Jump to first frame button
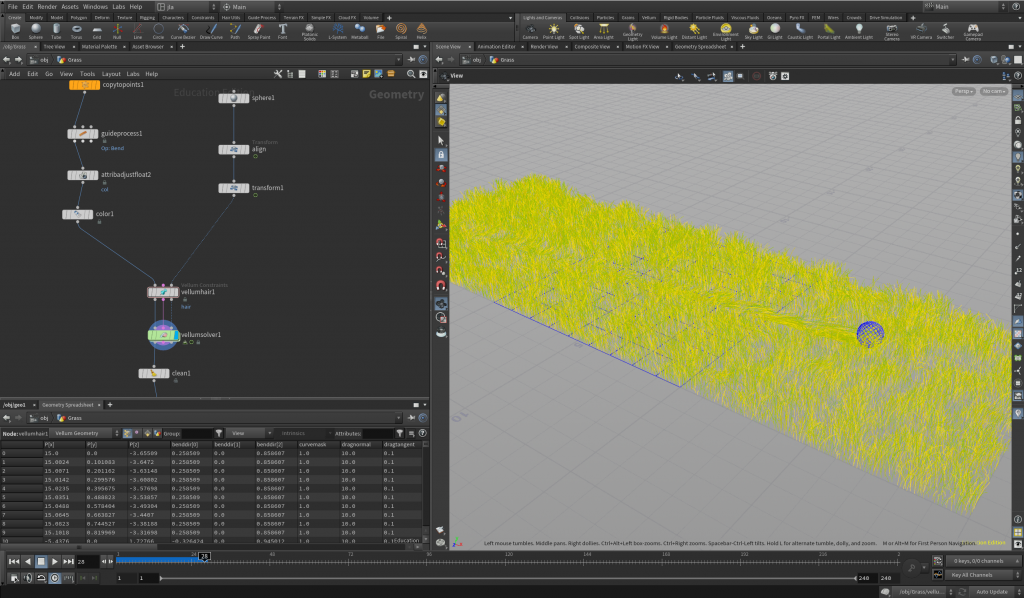This screenshot has width=1024, height=598. pyautogui.click(x=14, y=561)
